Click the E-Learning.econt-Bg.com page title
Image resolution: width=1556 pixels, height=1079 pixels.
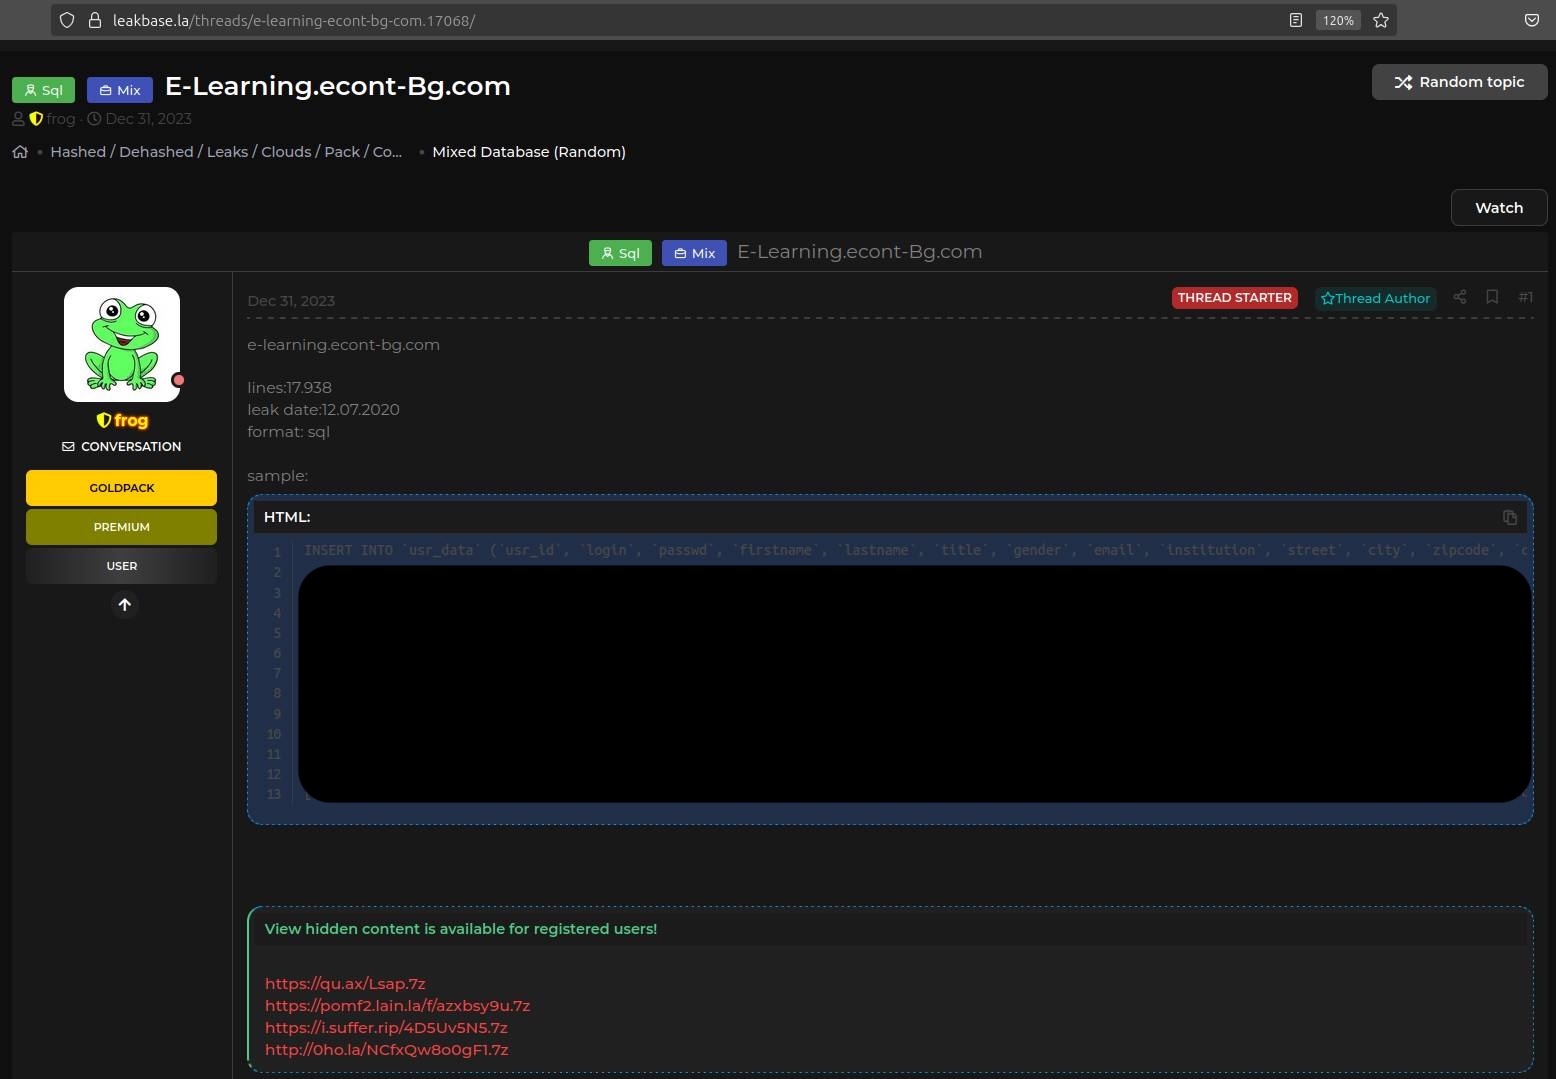(338, 86)
